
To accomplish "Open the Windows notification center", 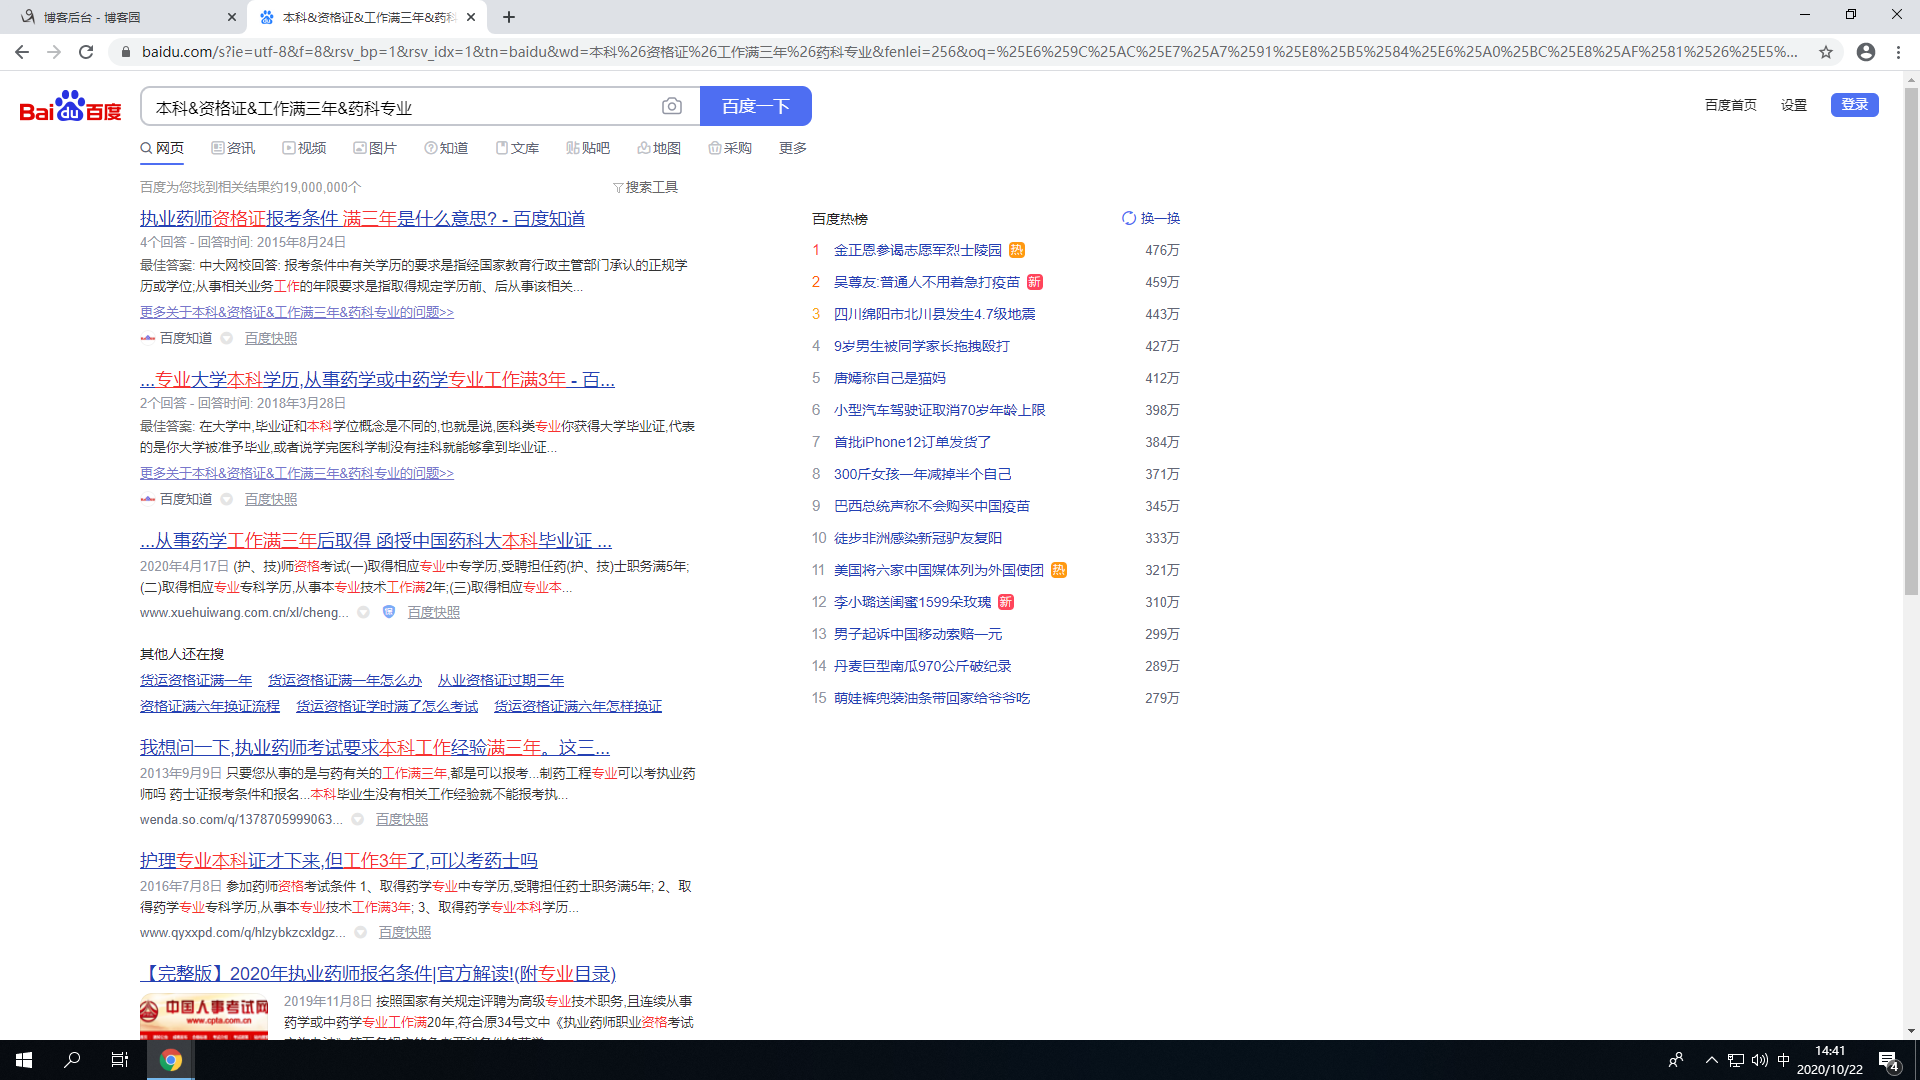I will pos(1888,1060).
